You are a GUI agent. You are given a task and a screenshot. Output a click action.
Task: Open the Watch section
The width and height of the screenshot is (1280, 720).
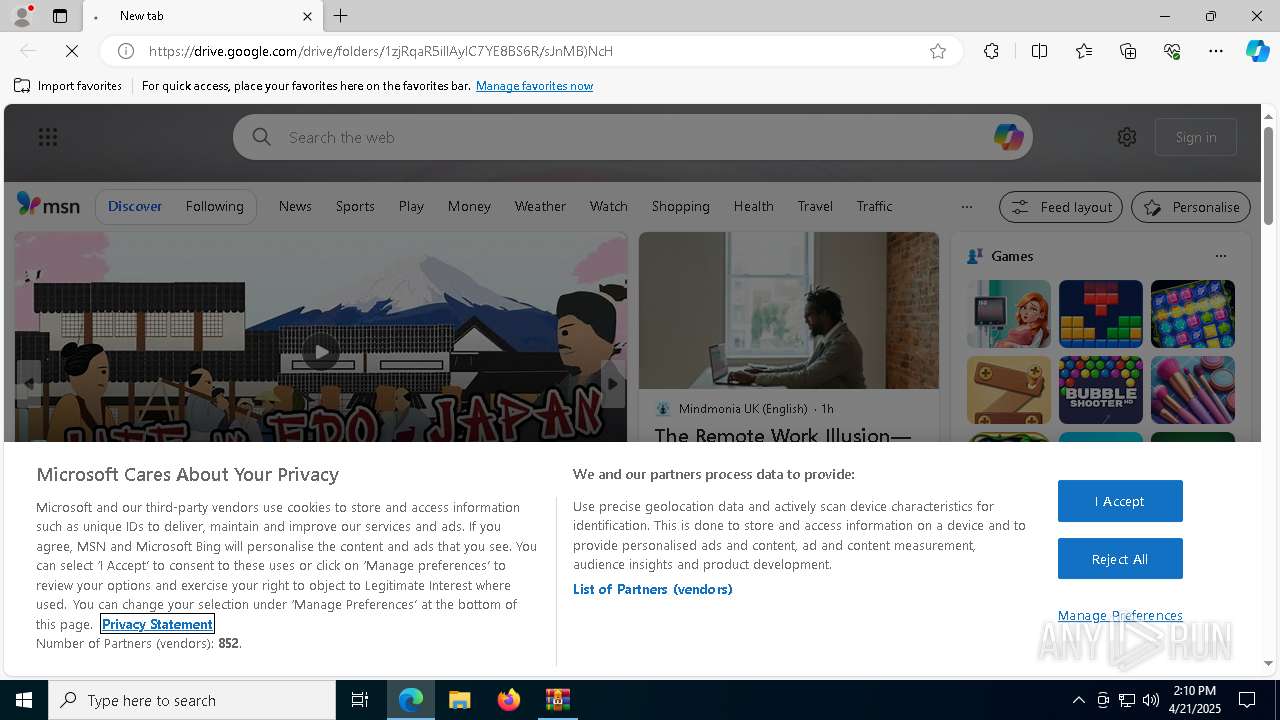point(608,206)
